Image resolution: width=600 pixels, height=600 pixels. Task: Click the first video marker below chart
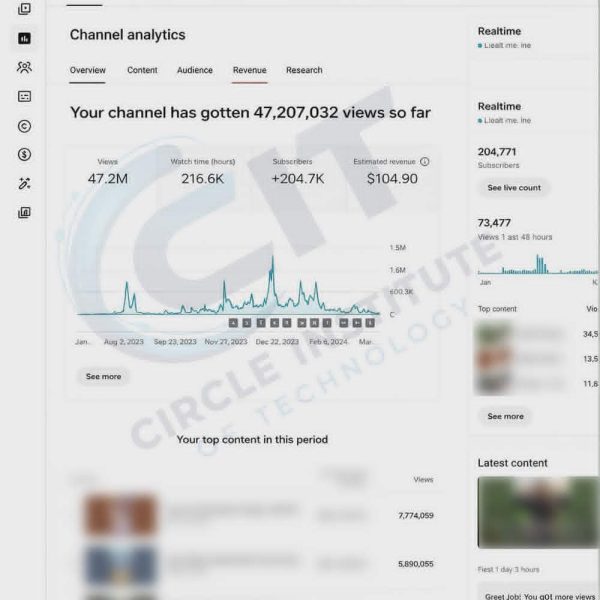pos(233,323)
